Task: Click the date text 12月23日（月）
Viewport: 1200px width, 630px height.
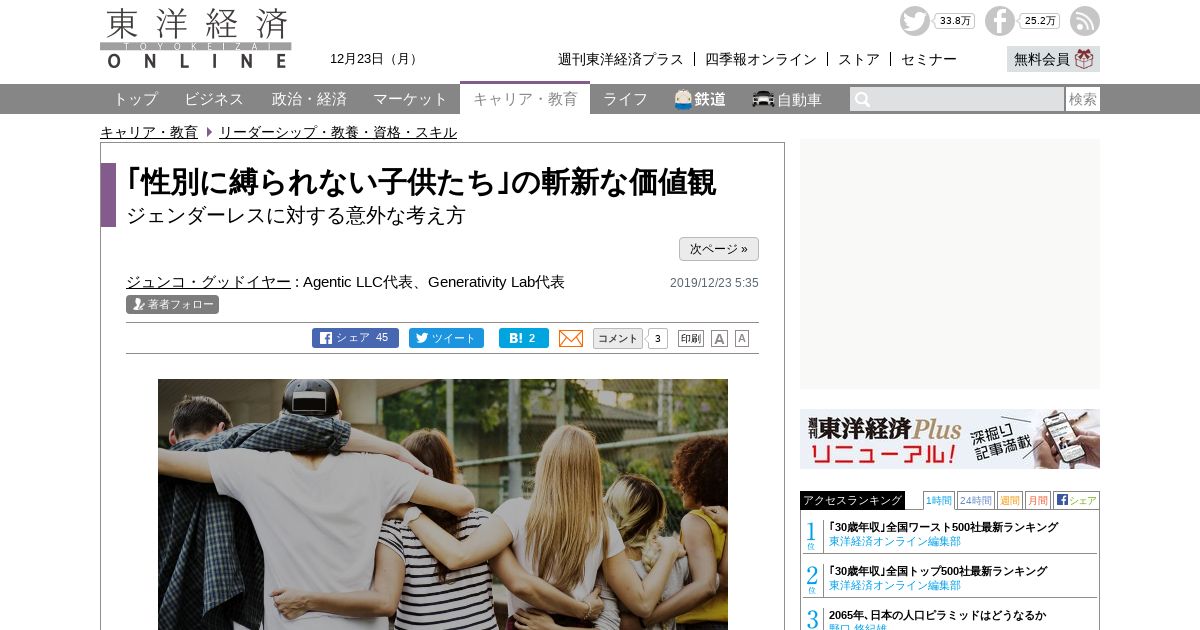Action: (x=376, y=59)
